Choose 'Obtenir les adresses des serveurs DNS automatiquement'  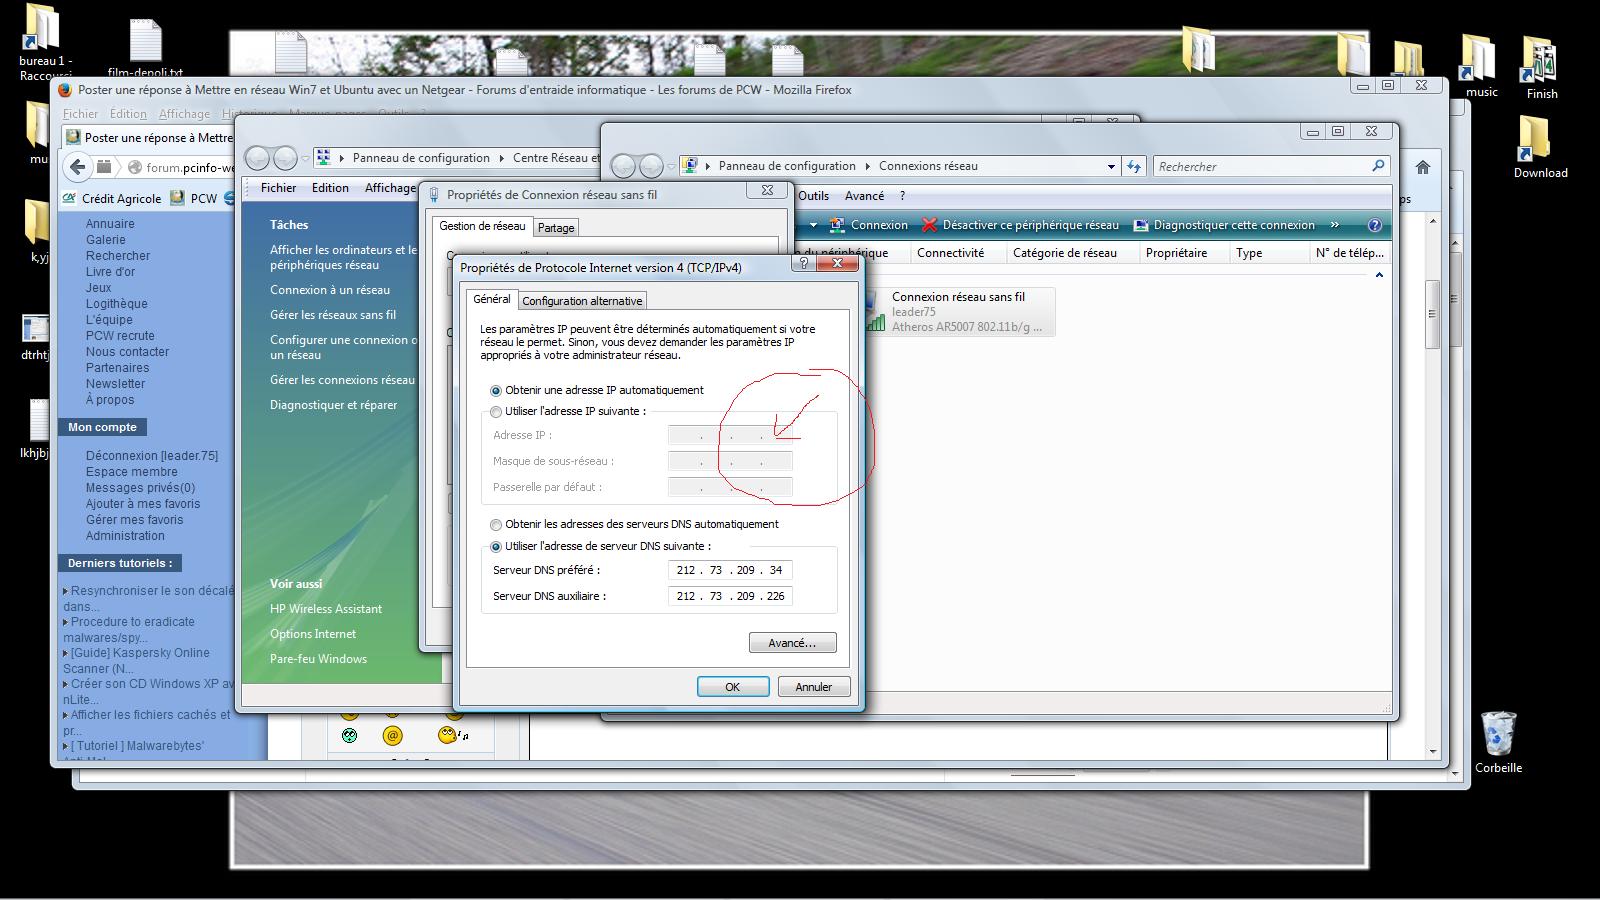(x=496, y=524)
